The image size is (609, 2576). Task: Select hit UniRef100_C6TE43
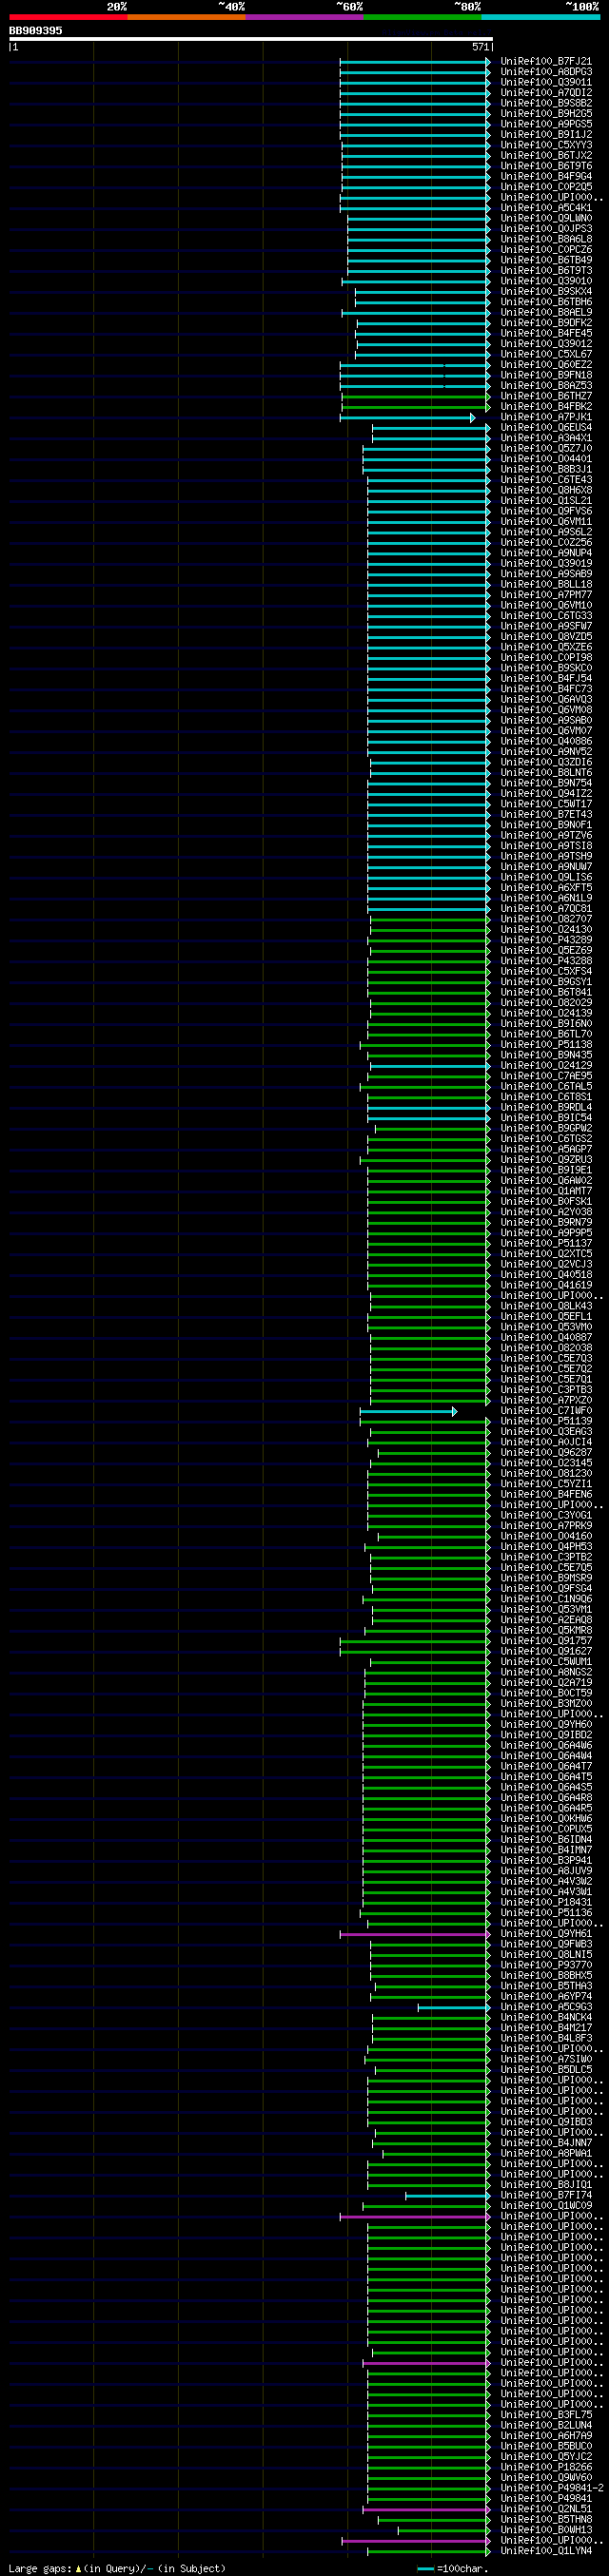pos(546,480)
